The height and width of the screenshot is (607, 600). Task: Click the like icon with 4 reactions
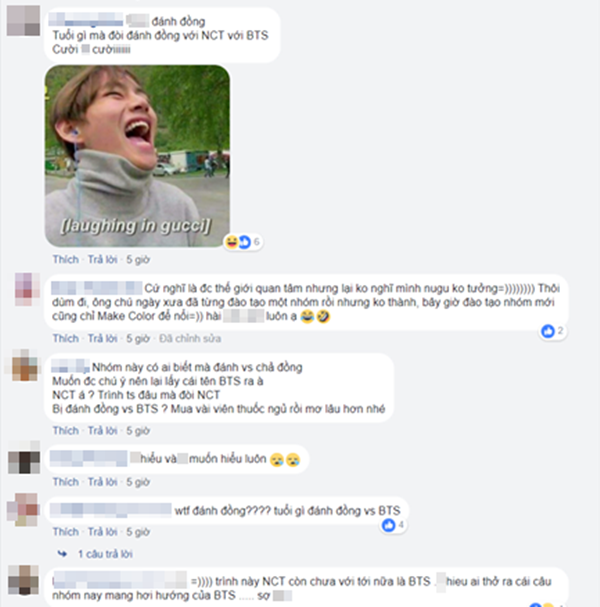389,525
